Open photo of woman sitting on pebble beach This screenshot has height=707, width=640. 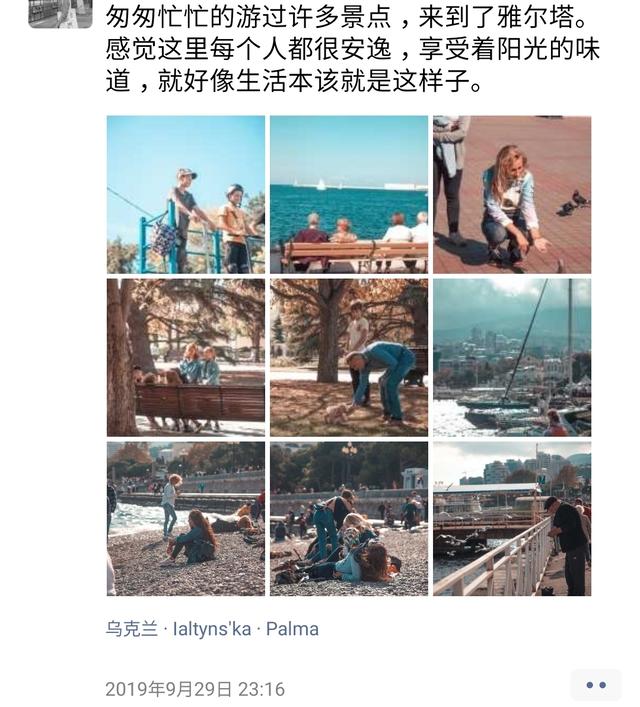coord(186,519)
